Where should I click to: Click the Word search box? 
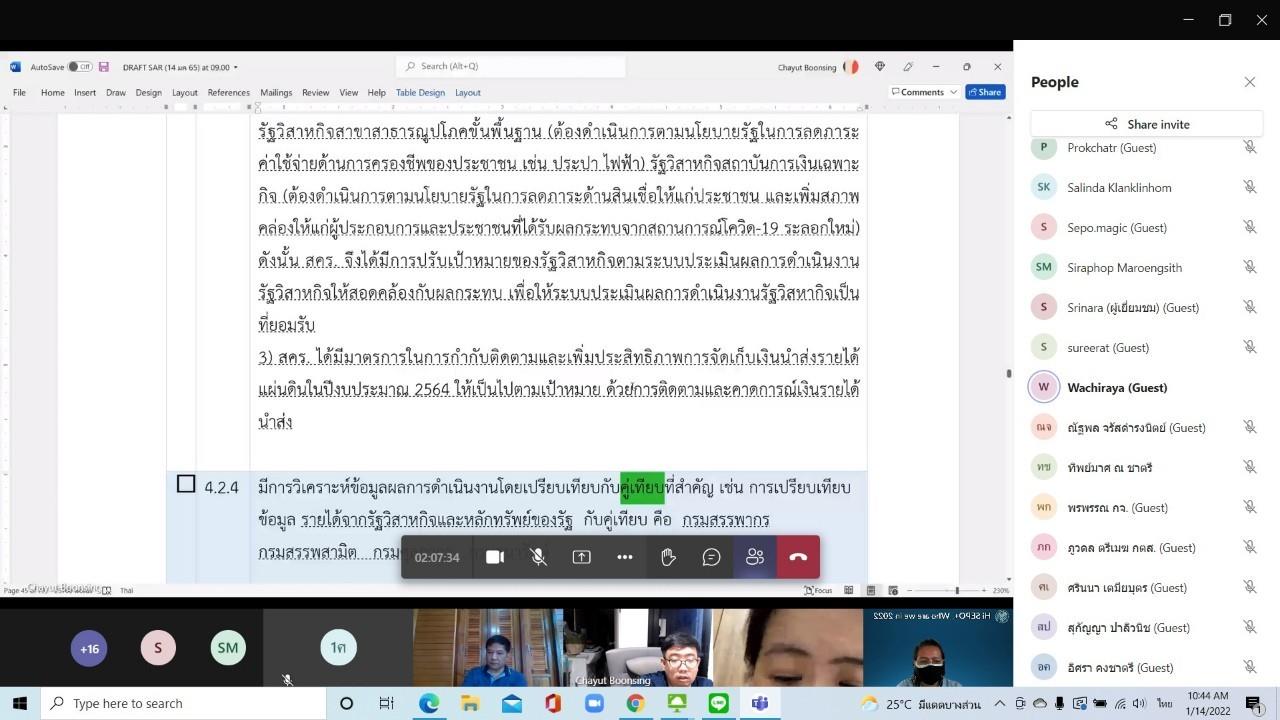(513, 66)
